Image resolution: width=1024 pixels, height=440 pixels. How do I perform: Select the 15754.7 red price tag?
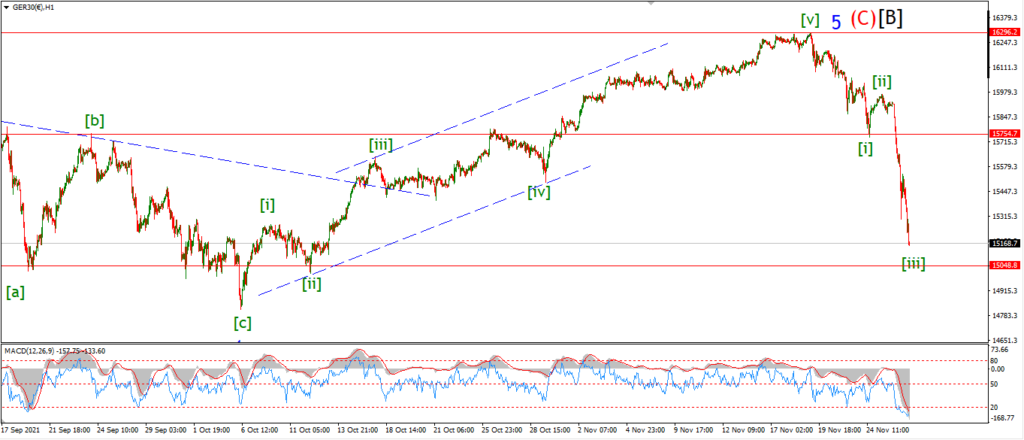tap(1002, 134)
